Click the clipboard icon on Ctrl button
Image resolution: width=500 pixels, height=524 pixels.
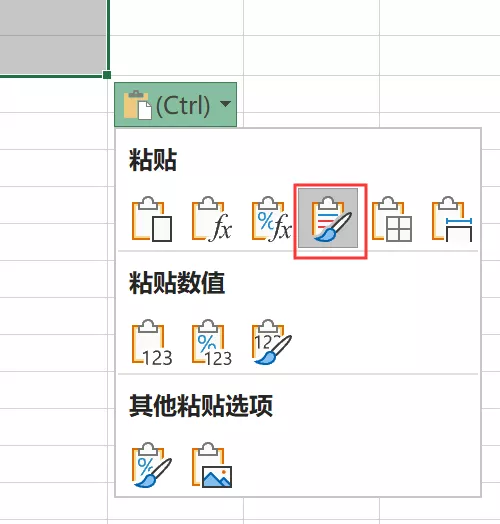137,105
